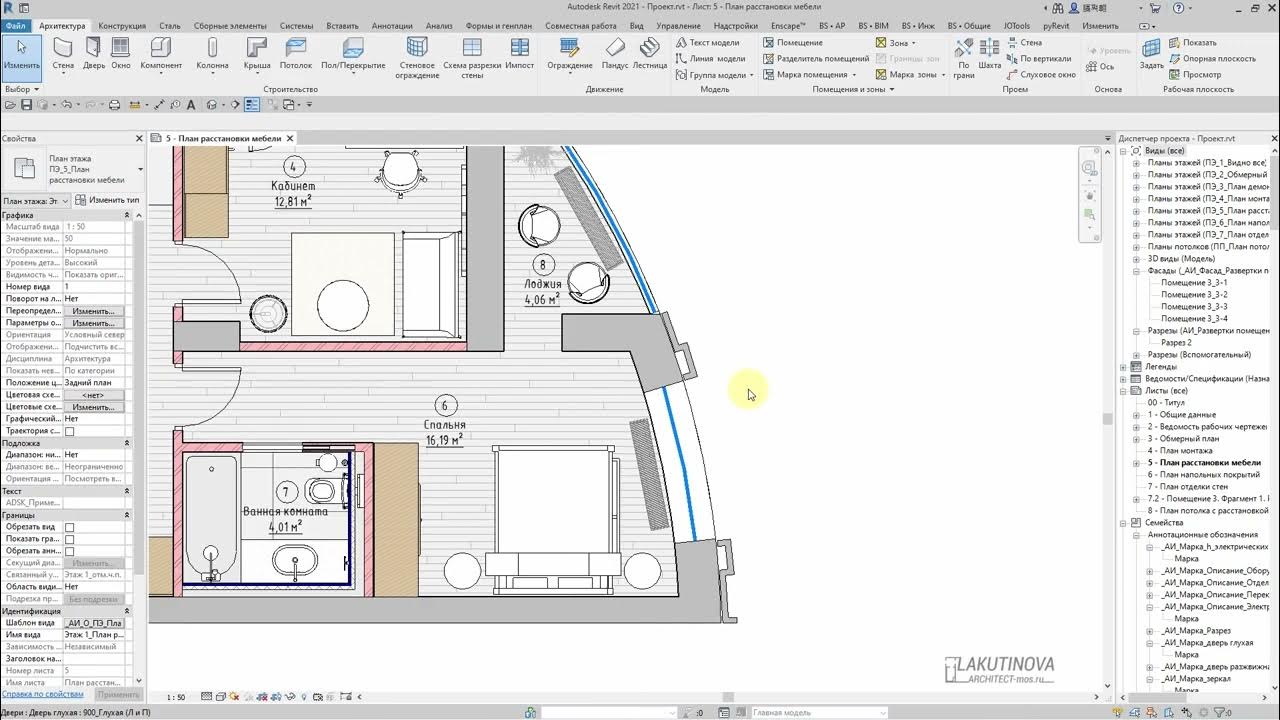
Task: Switch to the Системы ribbon tab
Action: (296, 26)
